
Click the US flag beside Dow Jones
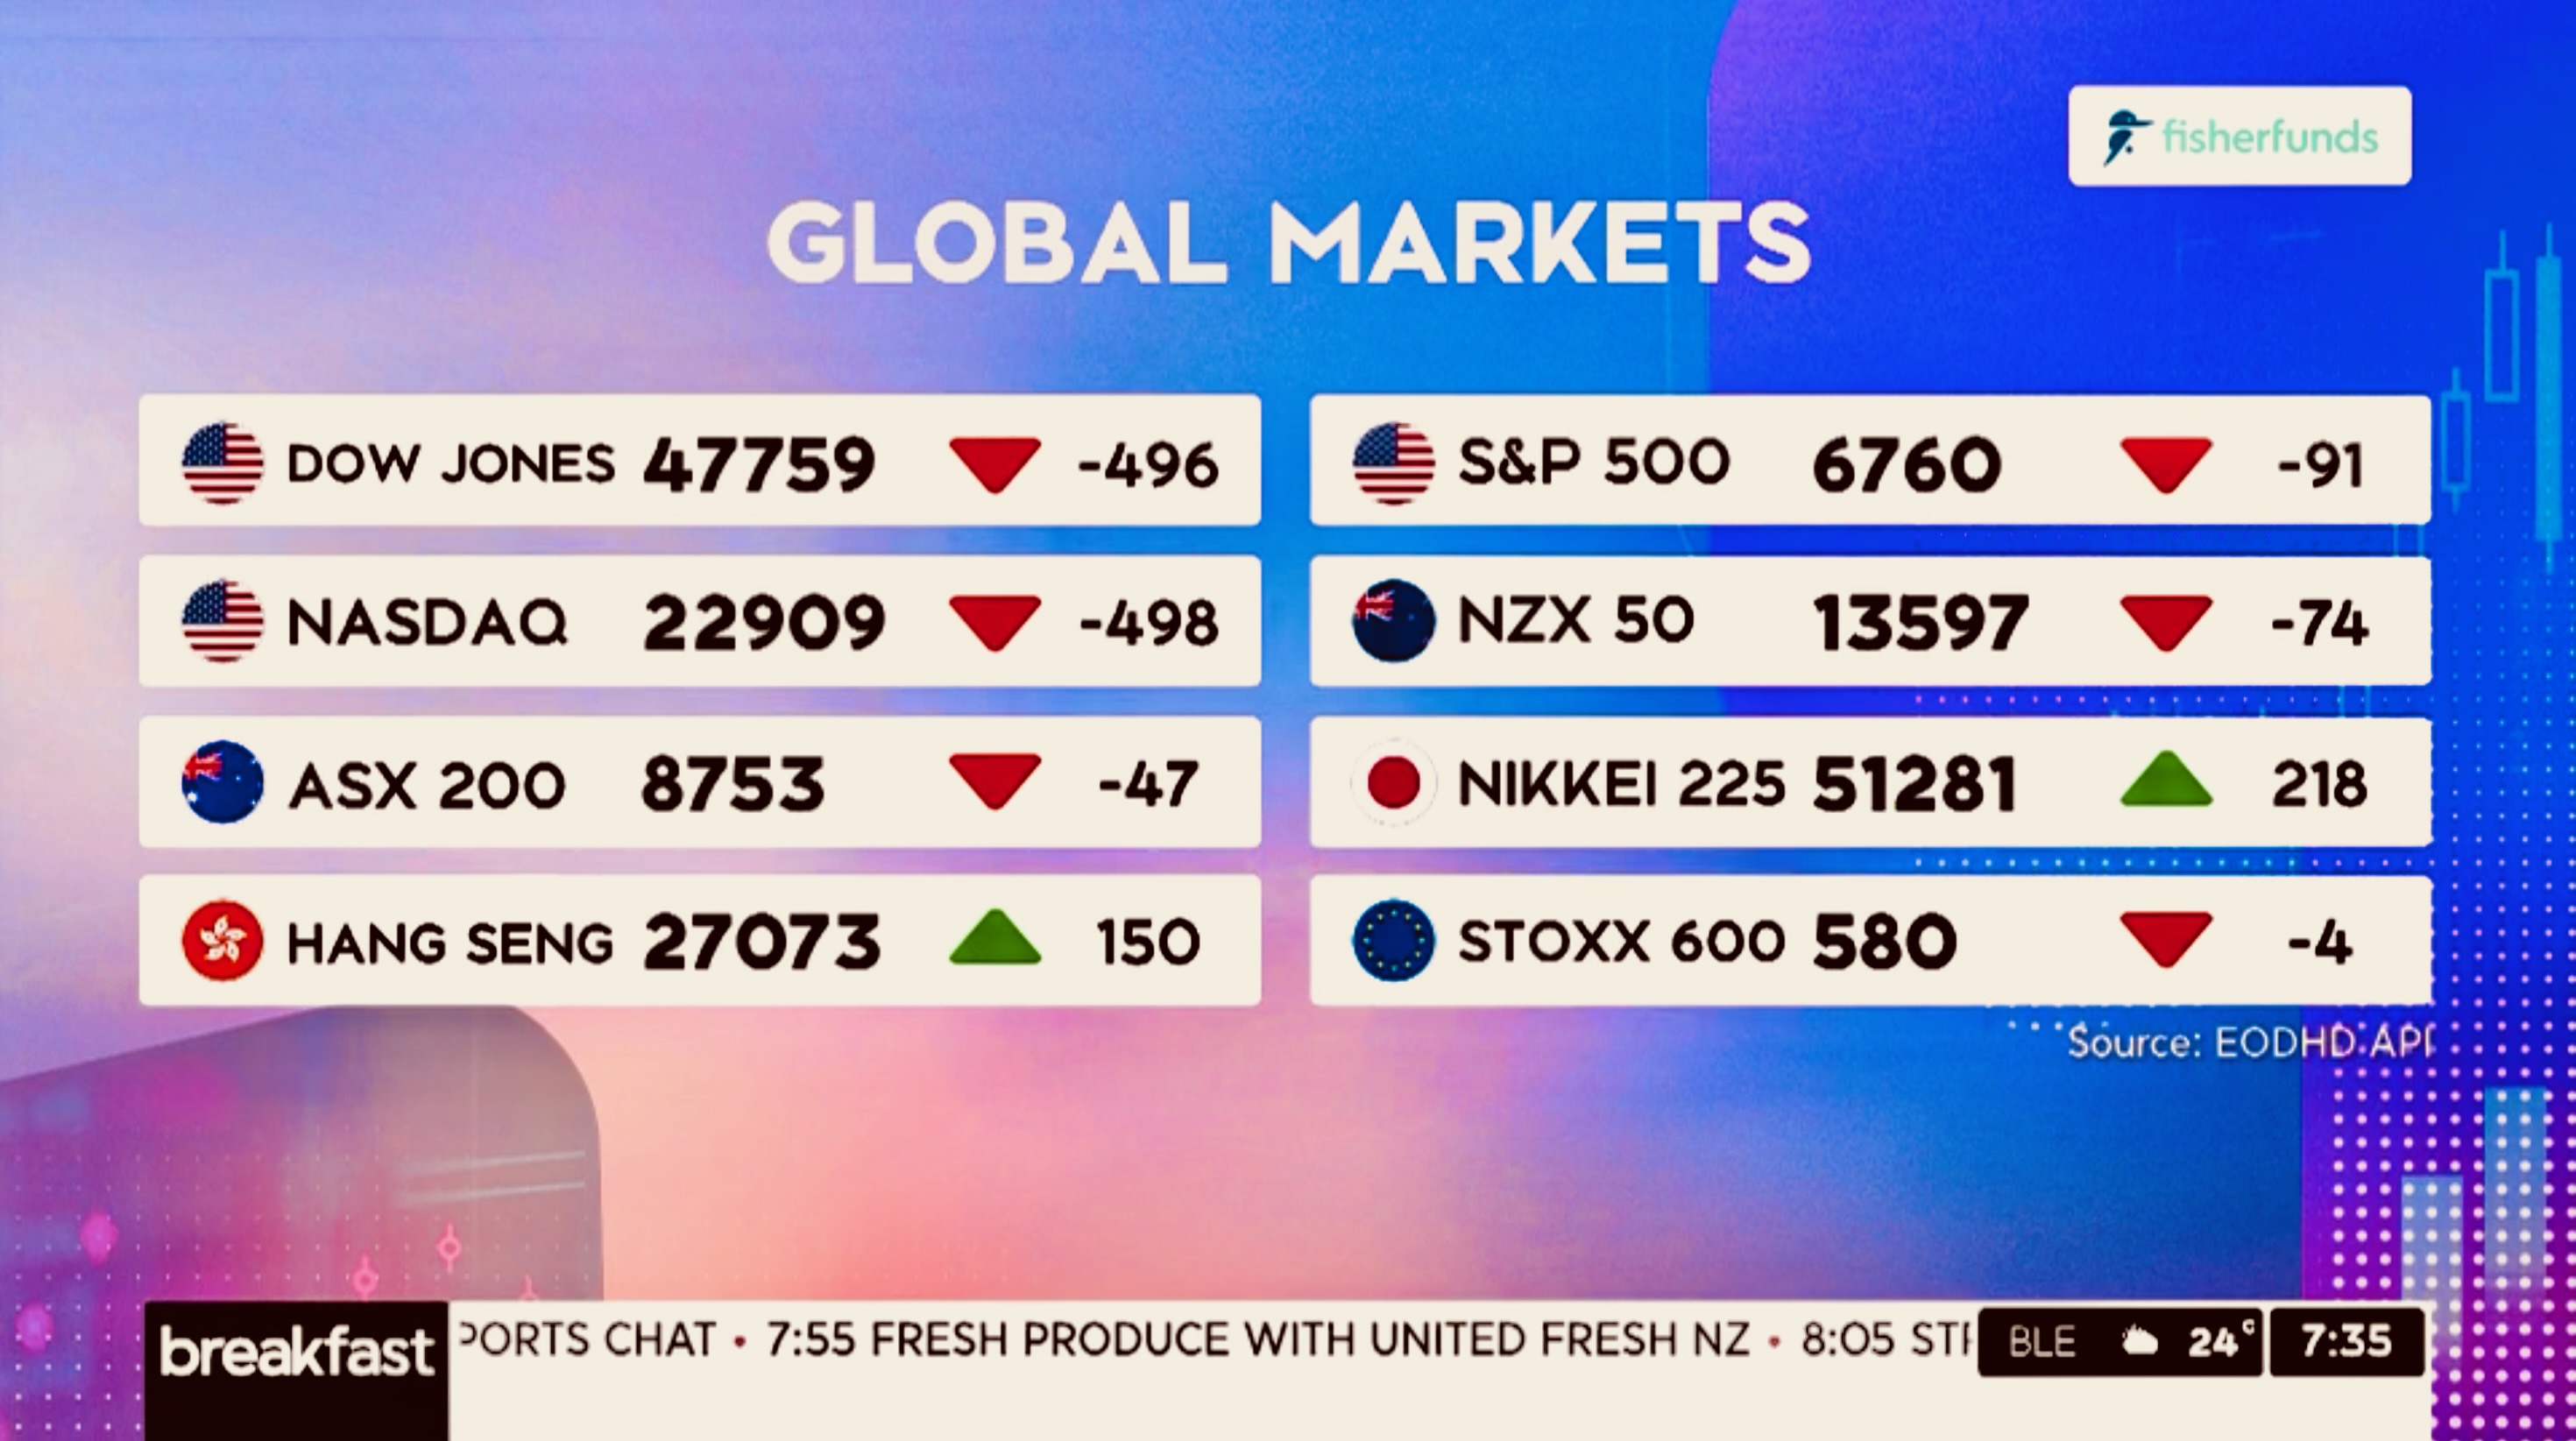tap(222, 463)
